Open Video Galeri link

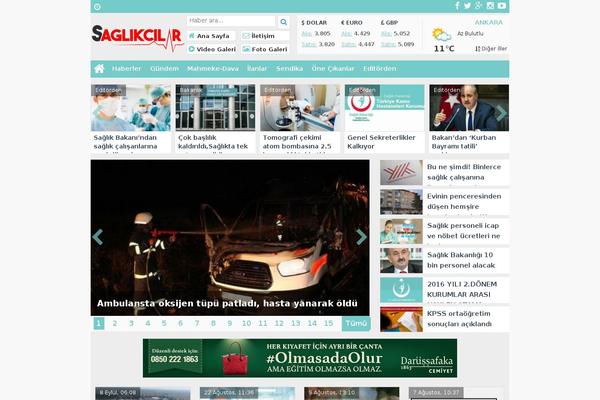212,49
